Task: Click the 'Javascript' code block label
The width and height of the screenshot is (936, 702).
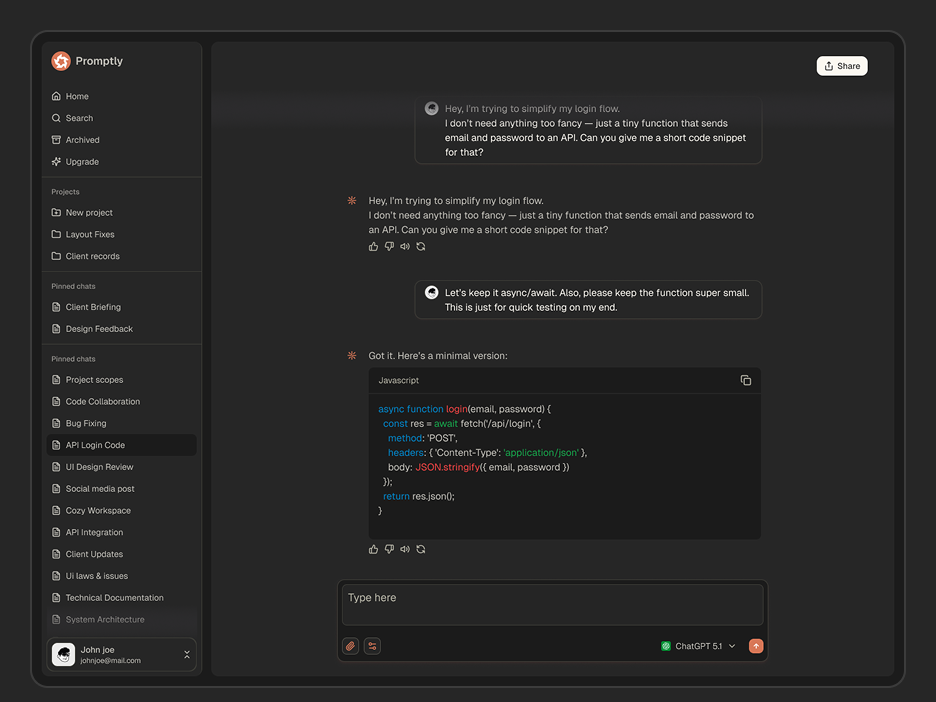Action: 398,380
